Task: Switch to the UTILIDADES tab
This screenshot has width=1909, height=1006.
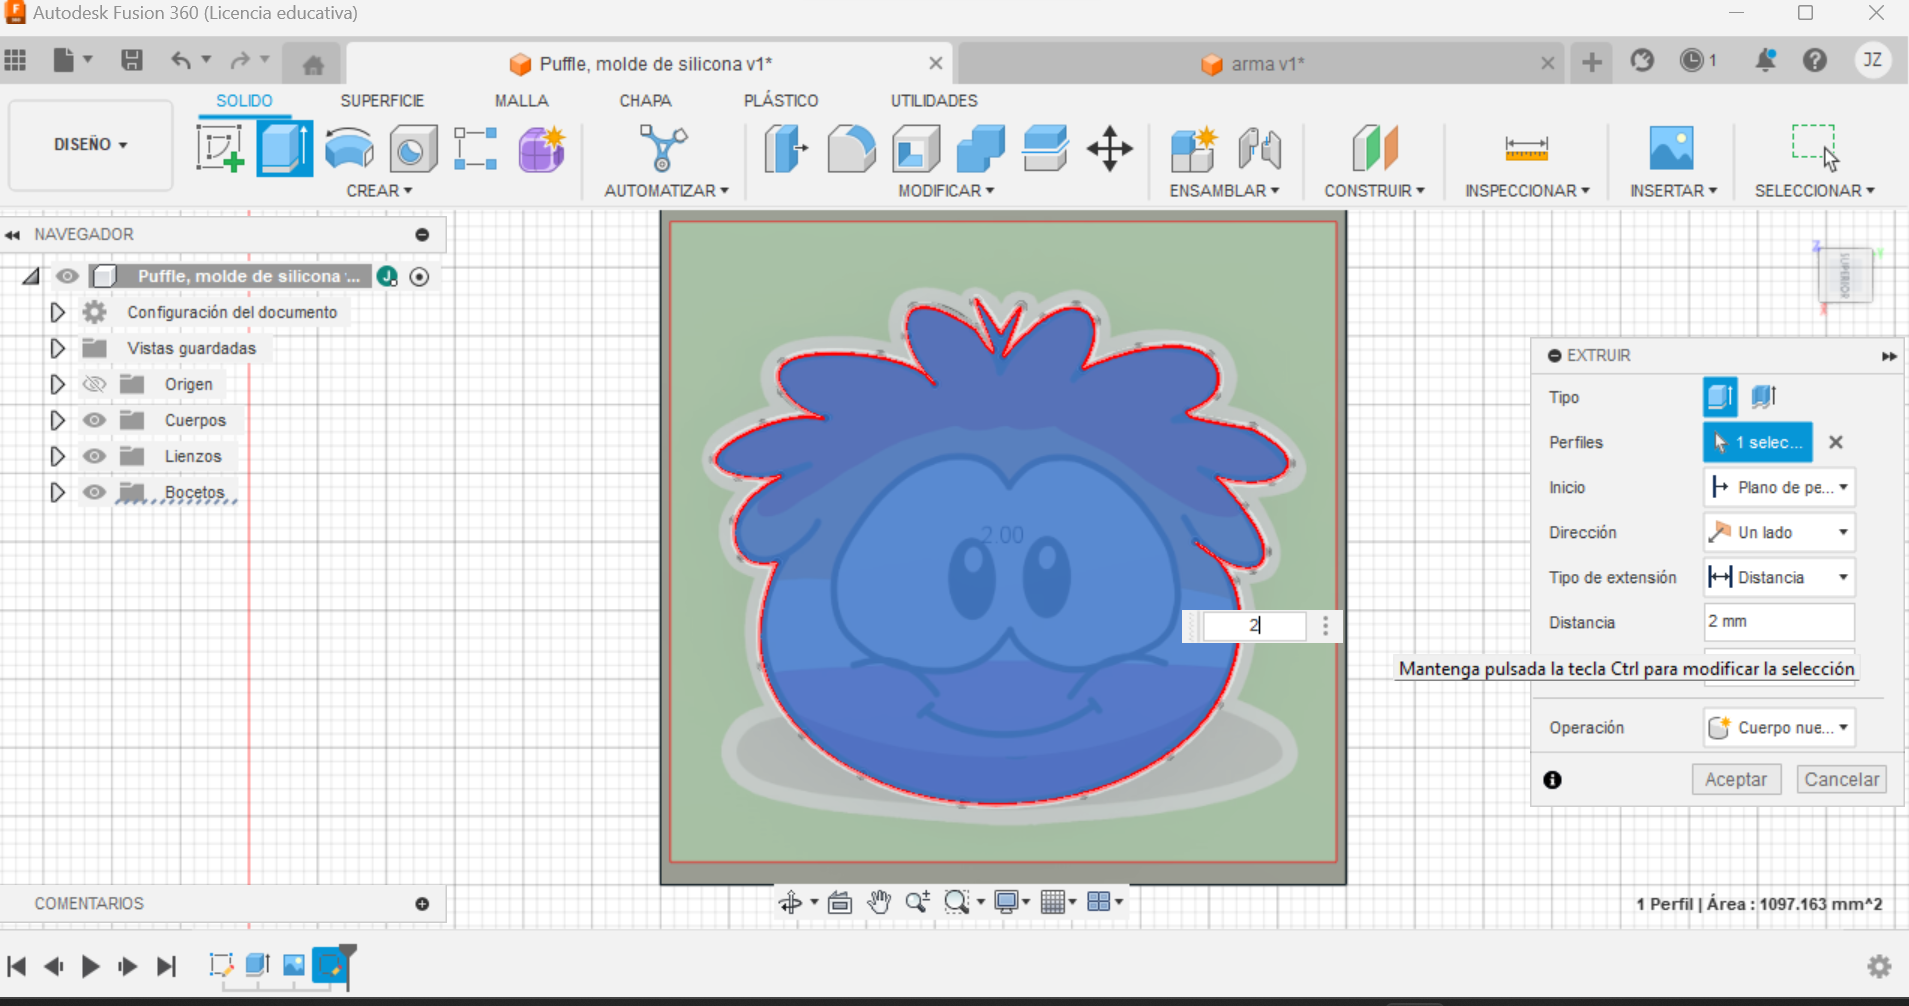Action: (x=934, y=101)
